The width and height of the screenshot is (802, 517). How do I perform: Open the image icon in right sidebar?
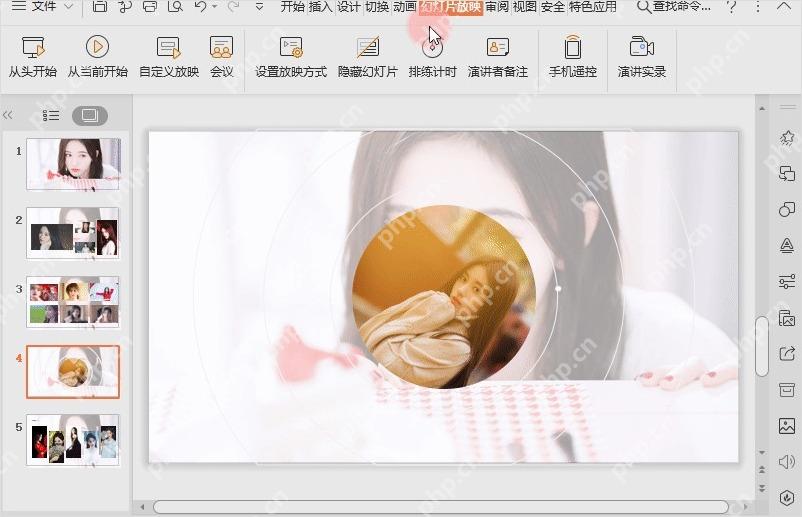pyautogui.click(x=787, y=425)
